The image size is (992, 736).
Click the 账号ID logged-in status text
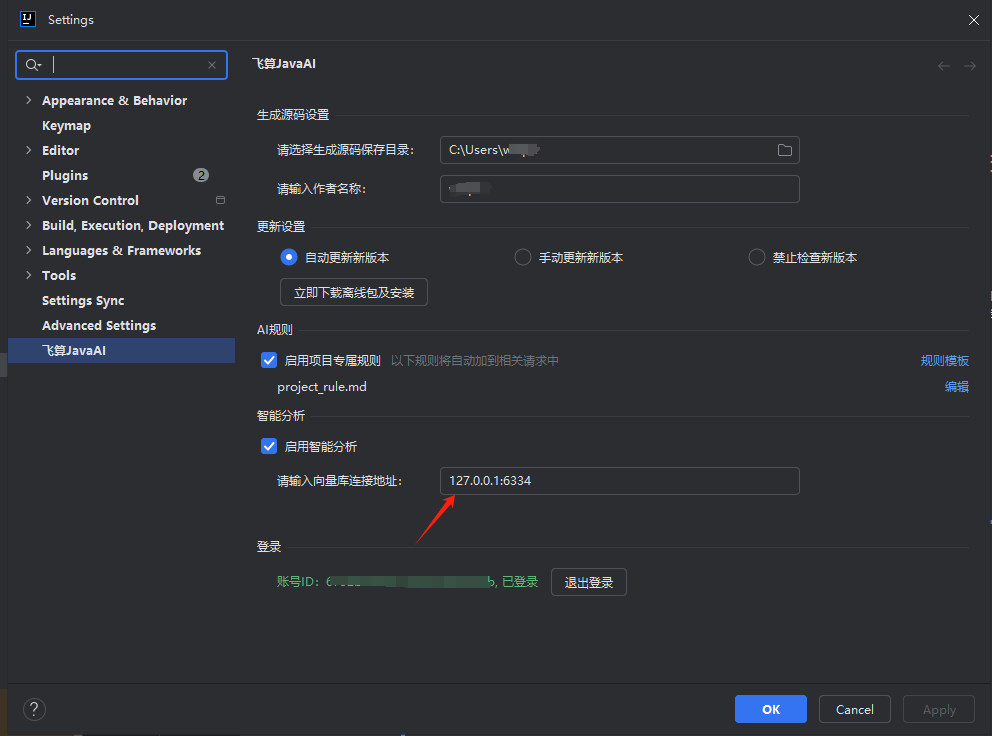tap(407, 582)
